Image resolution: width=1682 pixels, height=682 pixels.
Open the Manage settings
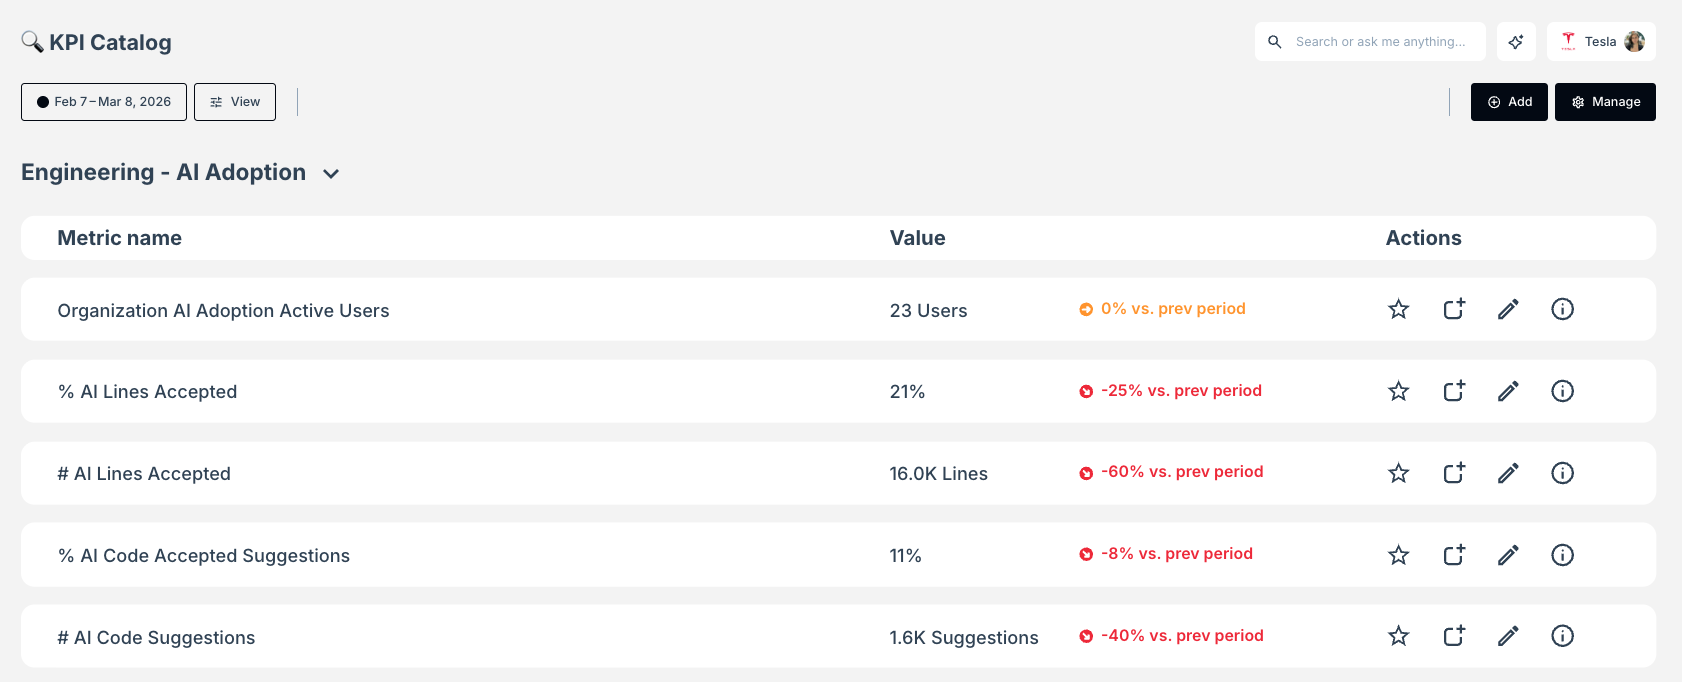1605,101
